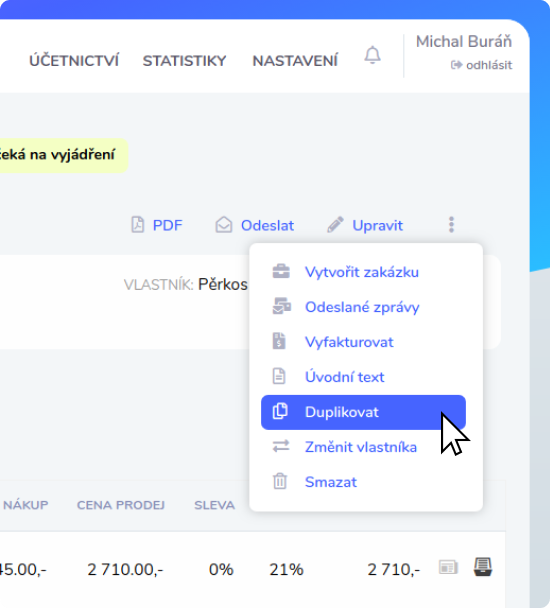Screen dimensions: 550x608
Task: Click the Odeslané zprávy mail icon
Action: pyautogui.click(x=281, y=306)
